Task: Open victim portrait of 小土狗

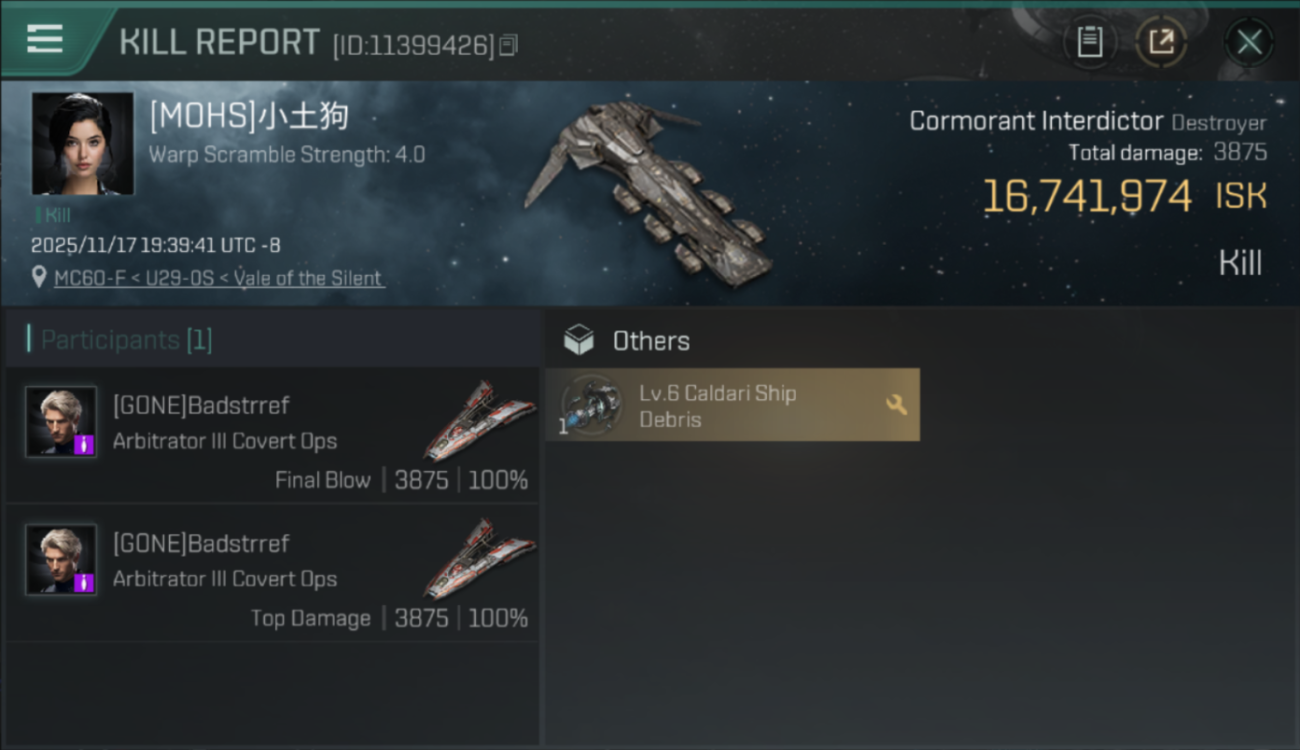Action: tap(82, 143)
